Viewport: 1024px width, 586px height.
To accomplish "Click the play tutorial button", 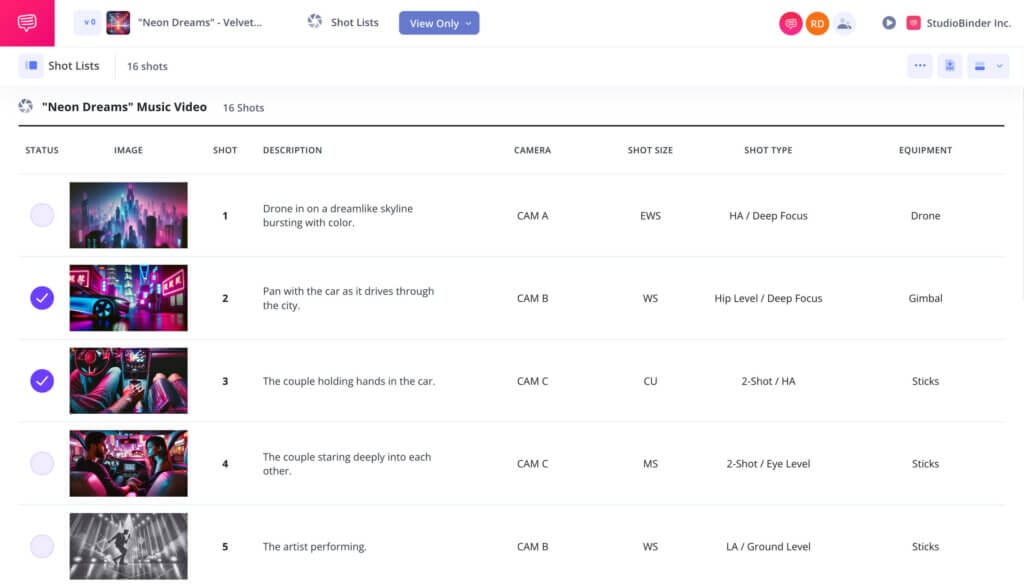I will click(889, 21).
